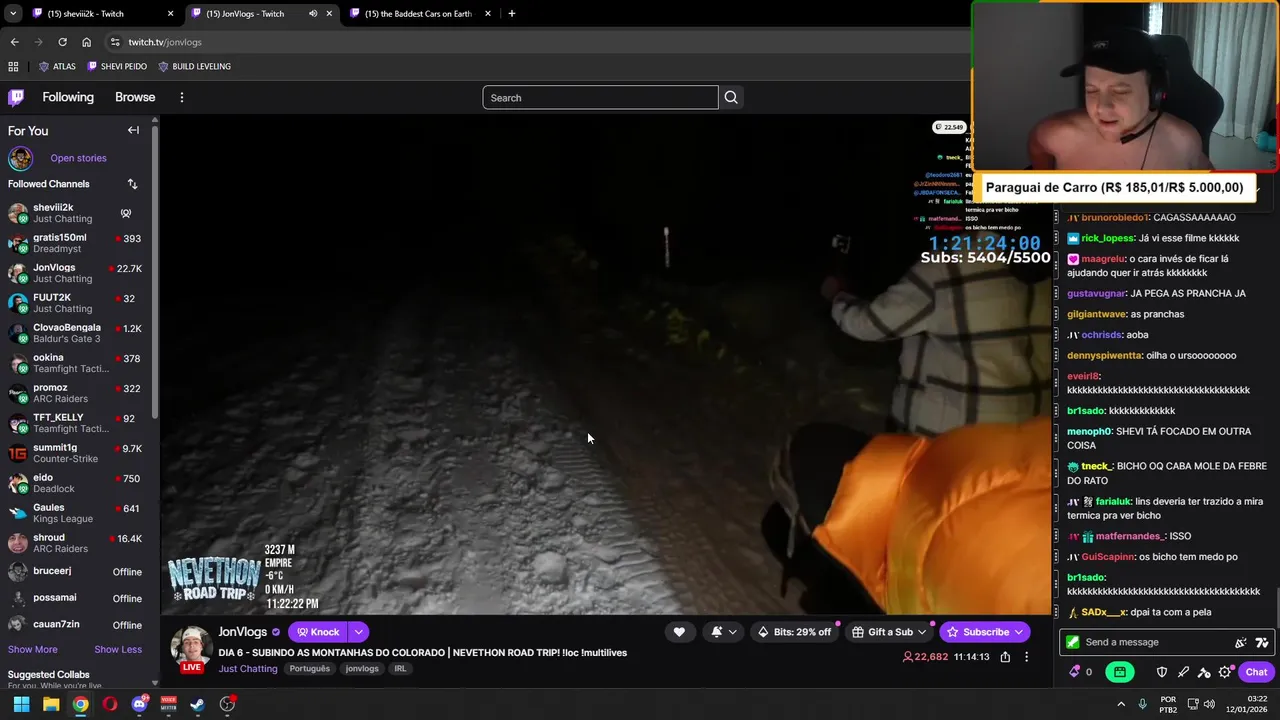The width and height of the screenshot is (1280, 720).
Task: Open the Gaules channel in sidebar
Action: 77,513
